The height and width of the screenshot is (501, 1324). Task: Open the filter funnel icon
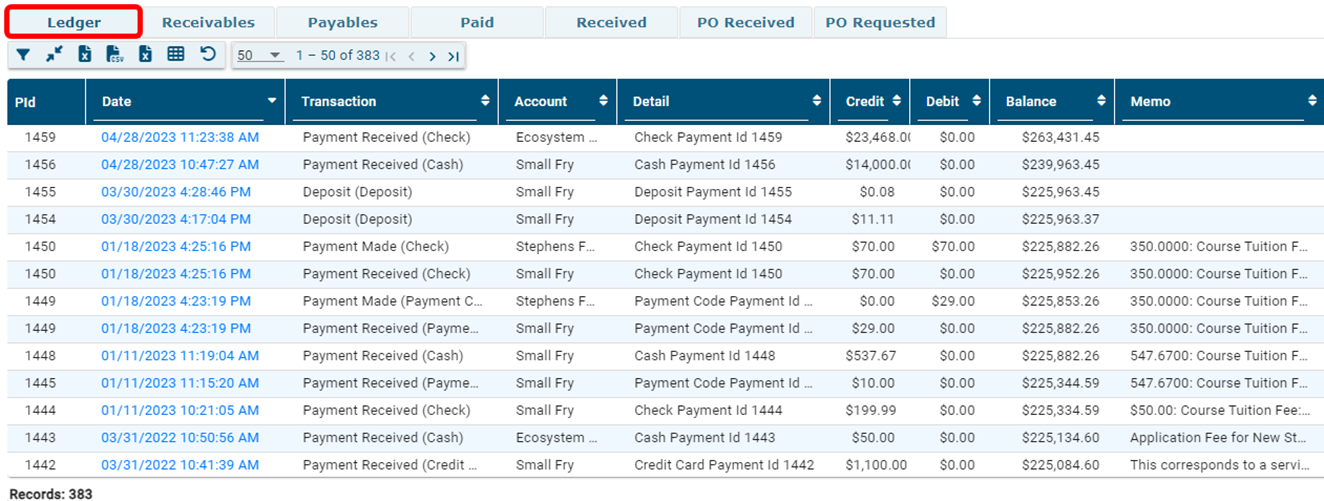(23, 55)
